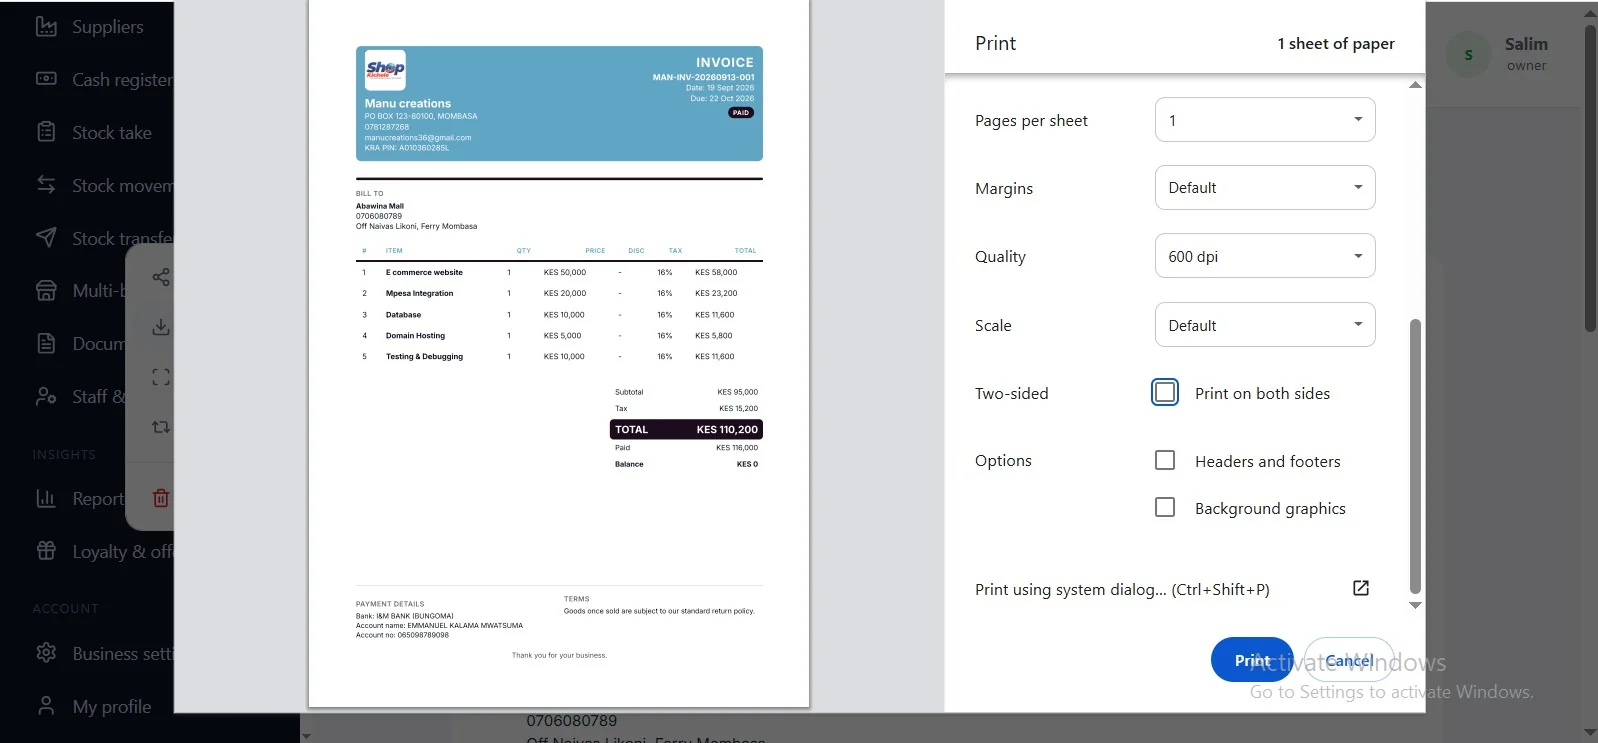Click the page scrollbar thumb at the window edge
The image size is (1598, 743).
[x=1591, y=178]
